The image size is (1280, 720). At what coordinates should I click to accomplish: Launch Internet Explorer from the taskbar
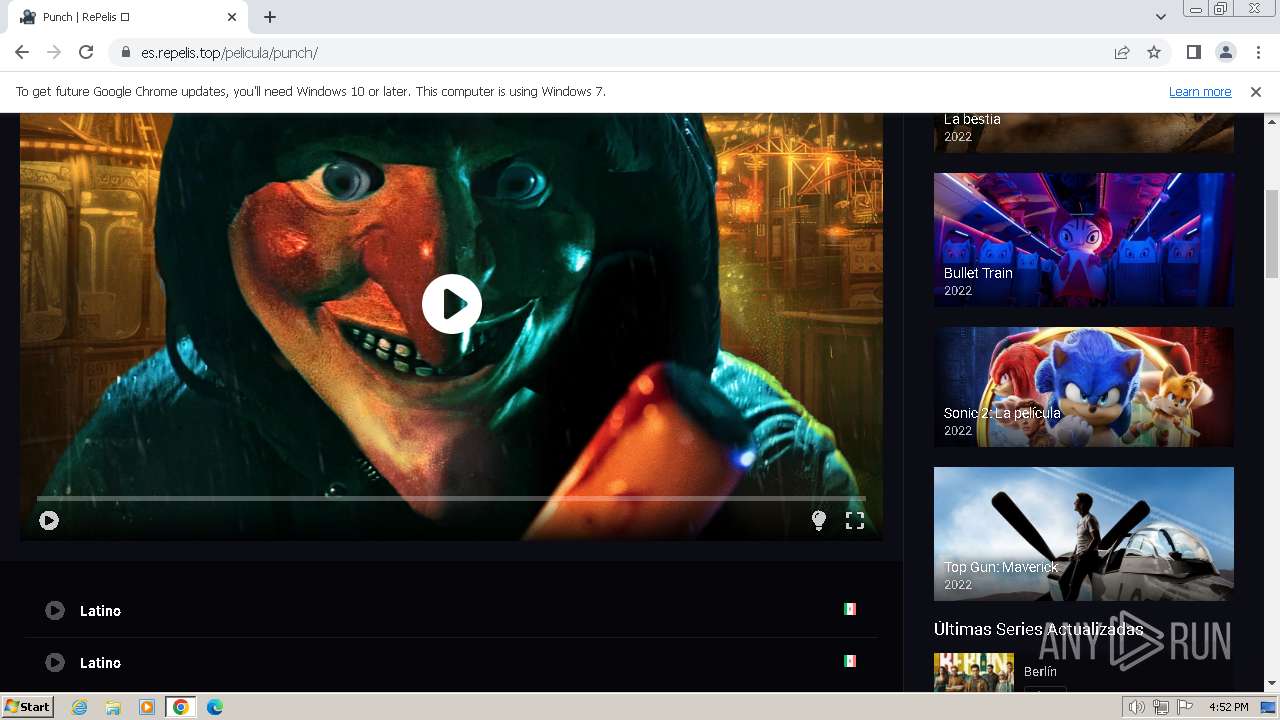pyautogui.click(x=80, y=707)
